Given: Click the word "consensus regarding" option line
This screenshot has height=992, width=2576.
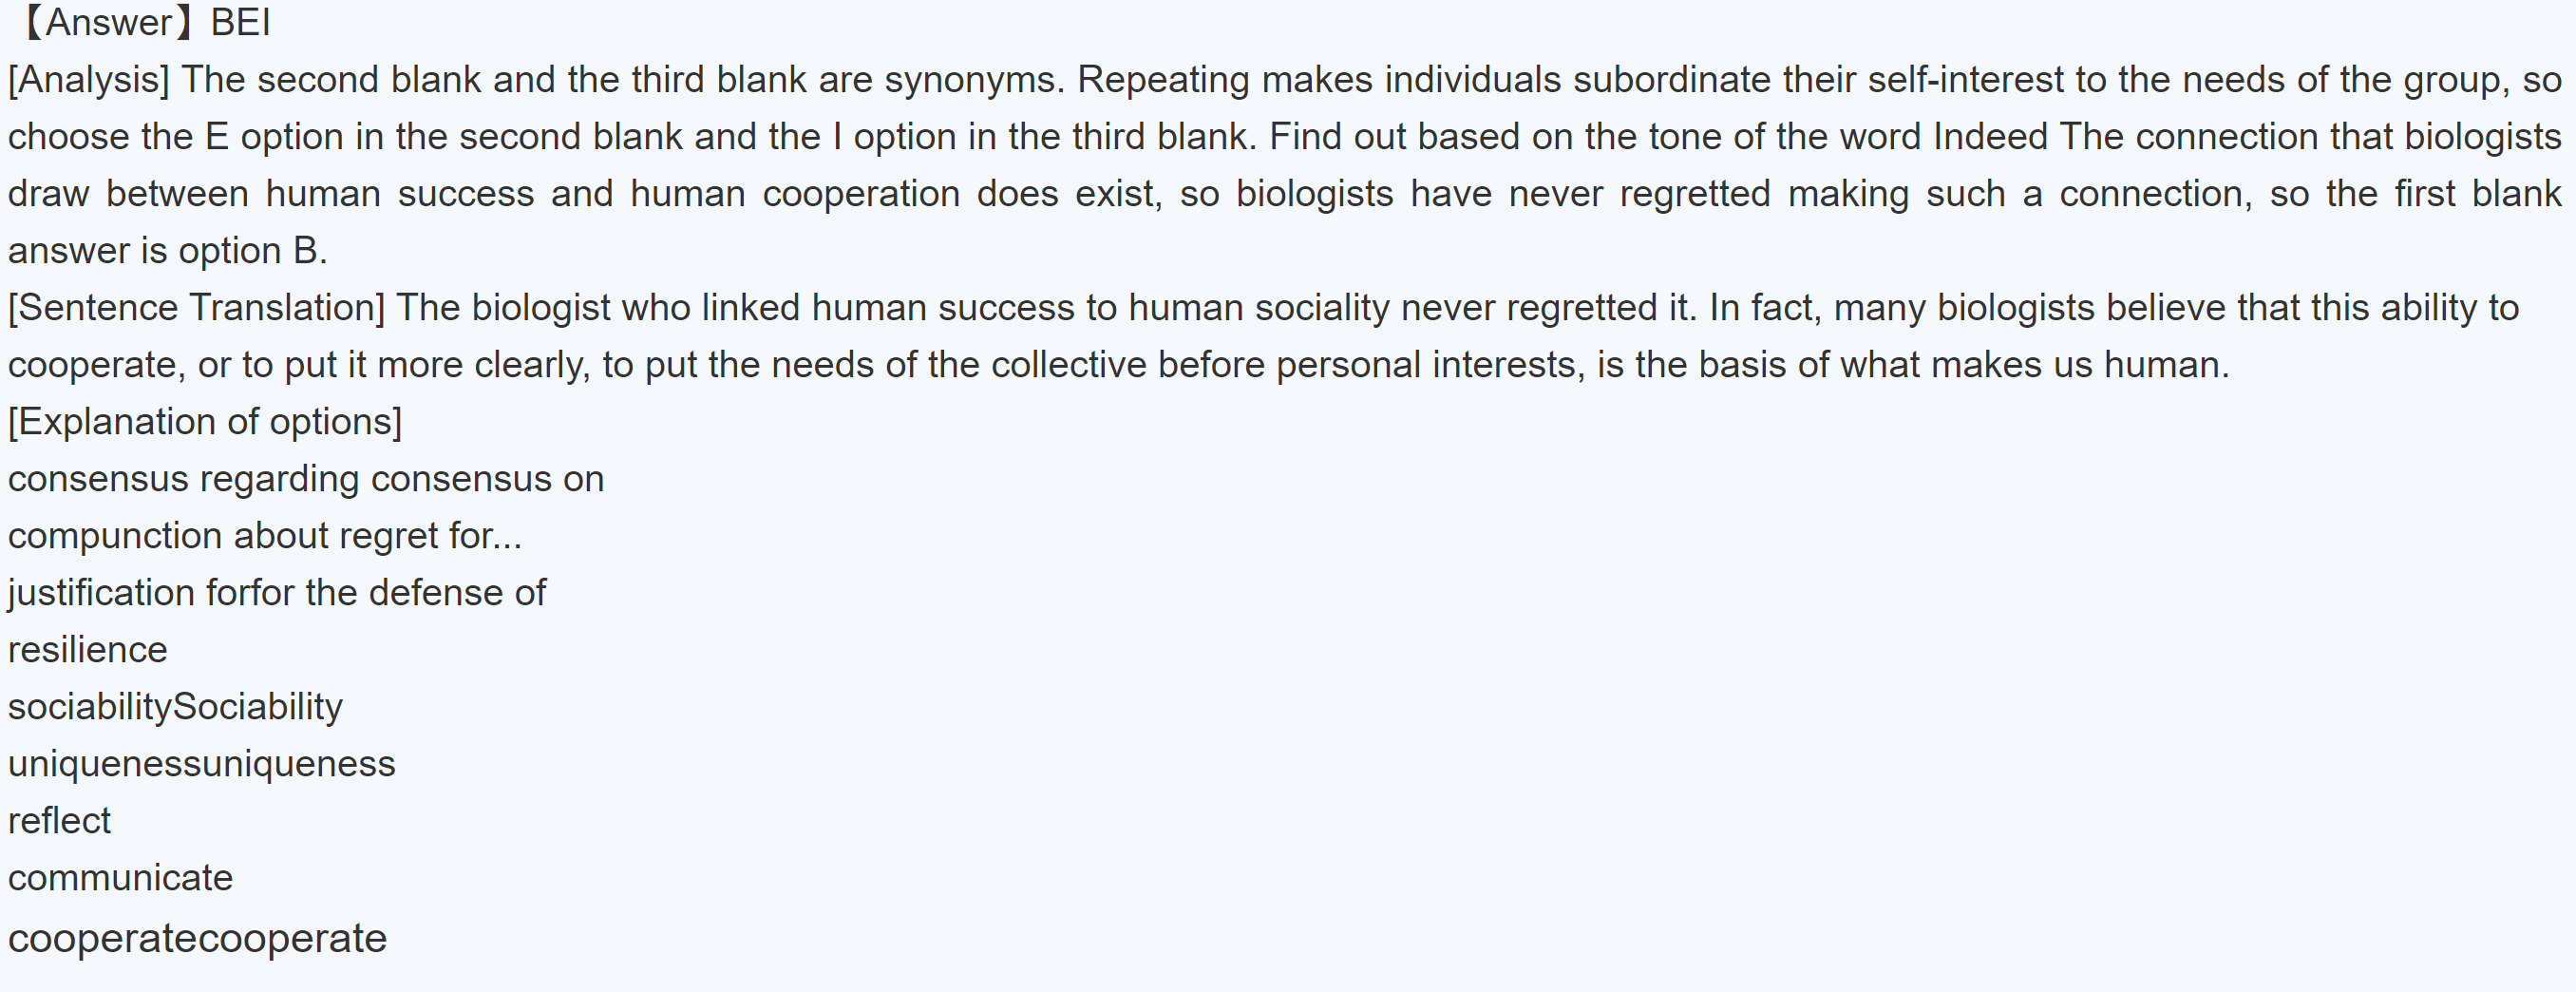Looking at the screenshot, I should tap(305, 479).
